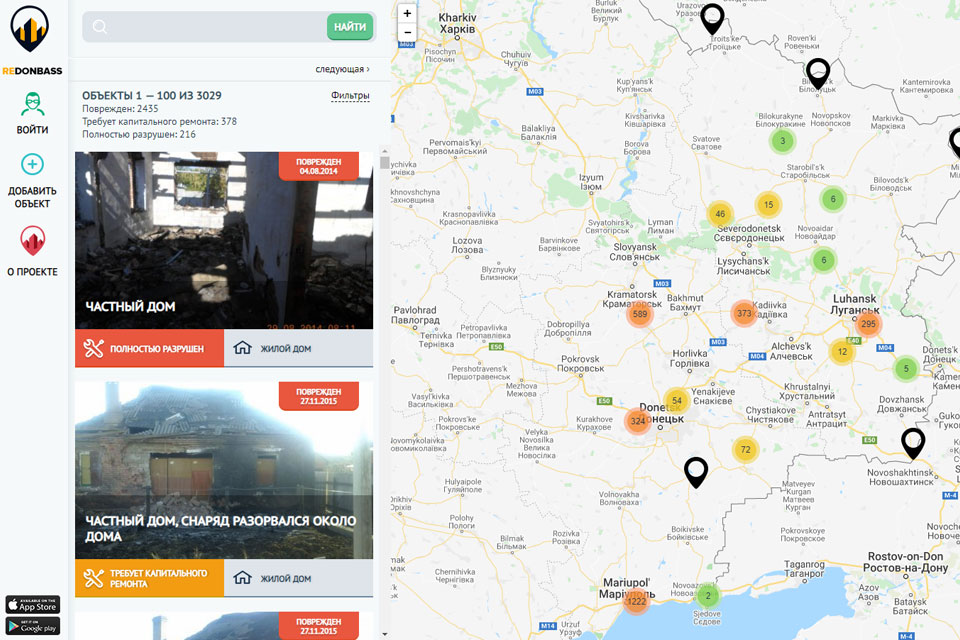This screenshot has width=960, height=640.
Task: Open the Google Play badge
Action: (x=33, y=626)
